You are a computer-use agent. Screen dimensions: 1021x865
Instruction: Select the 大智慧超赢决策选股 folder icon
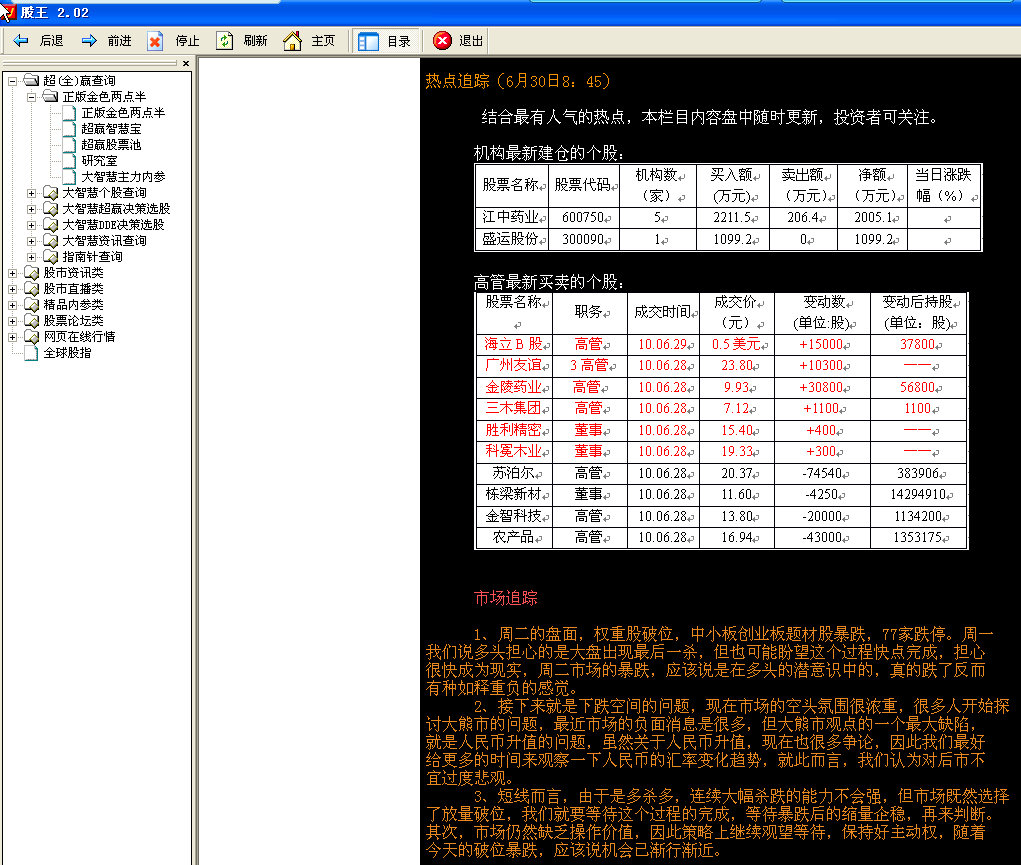[x=51, y=208]
